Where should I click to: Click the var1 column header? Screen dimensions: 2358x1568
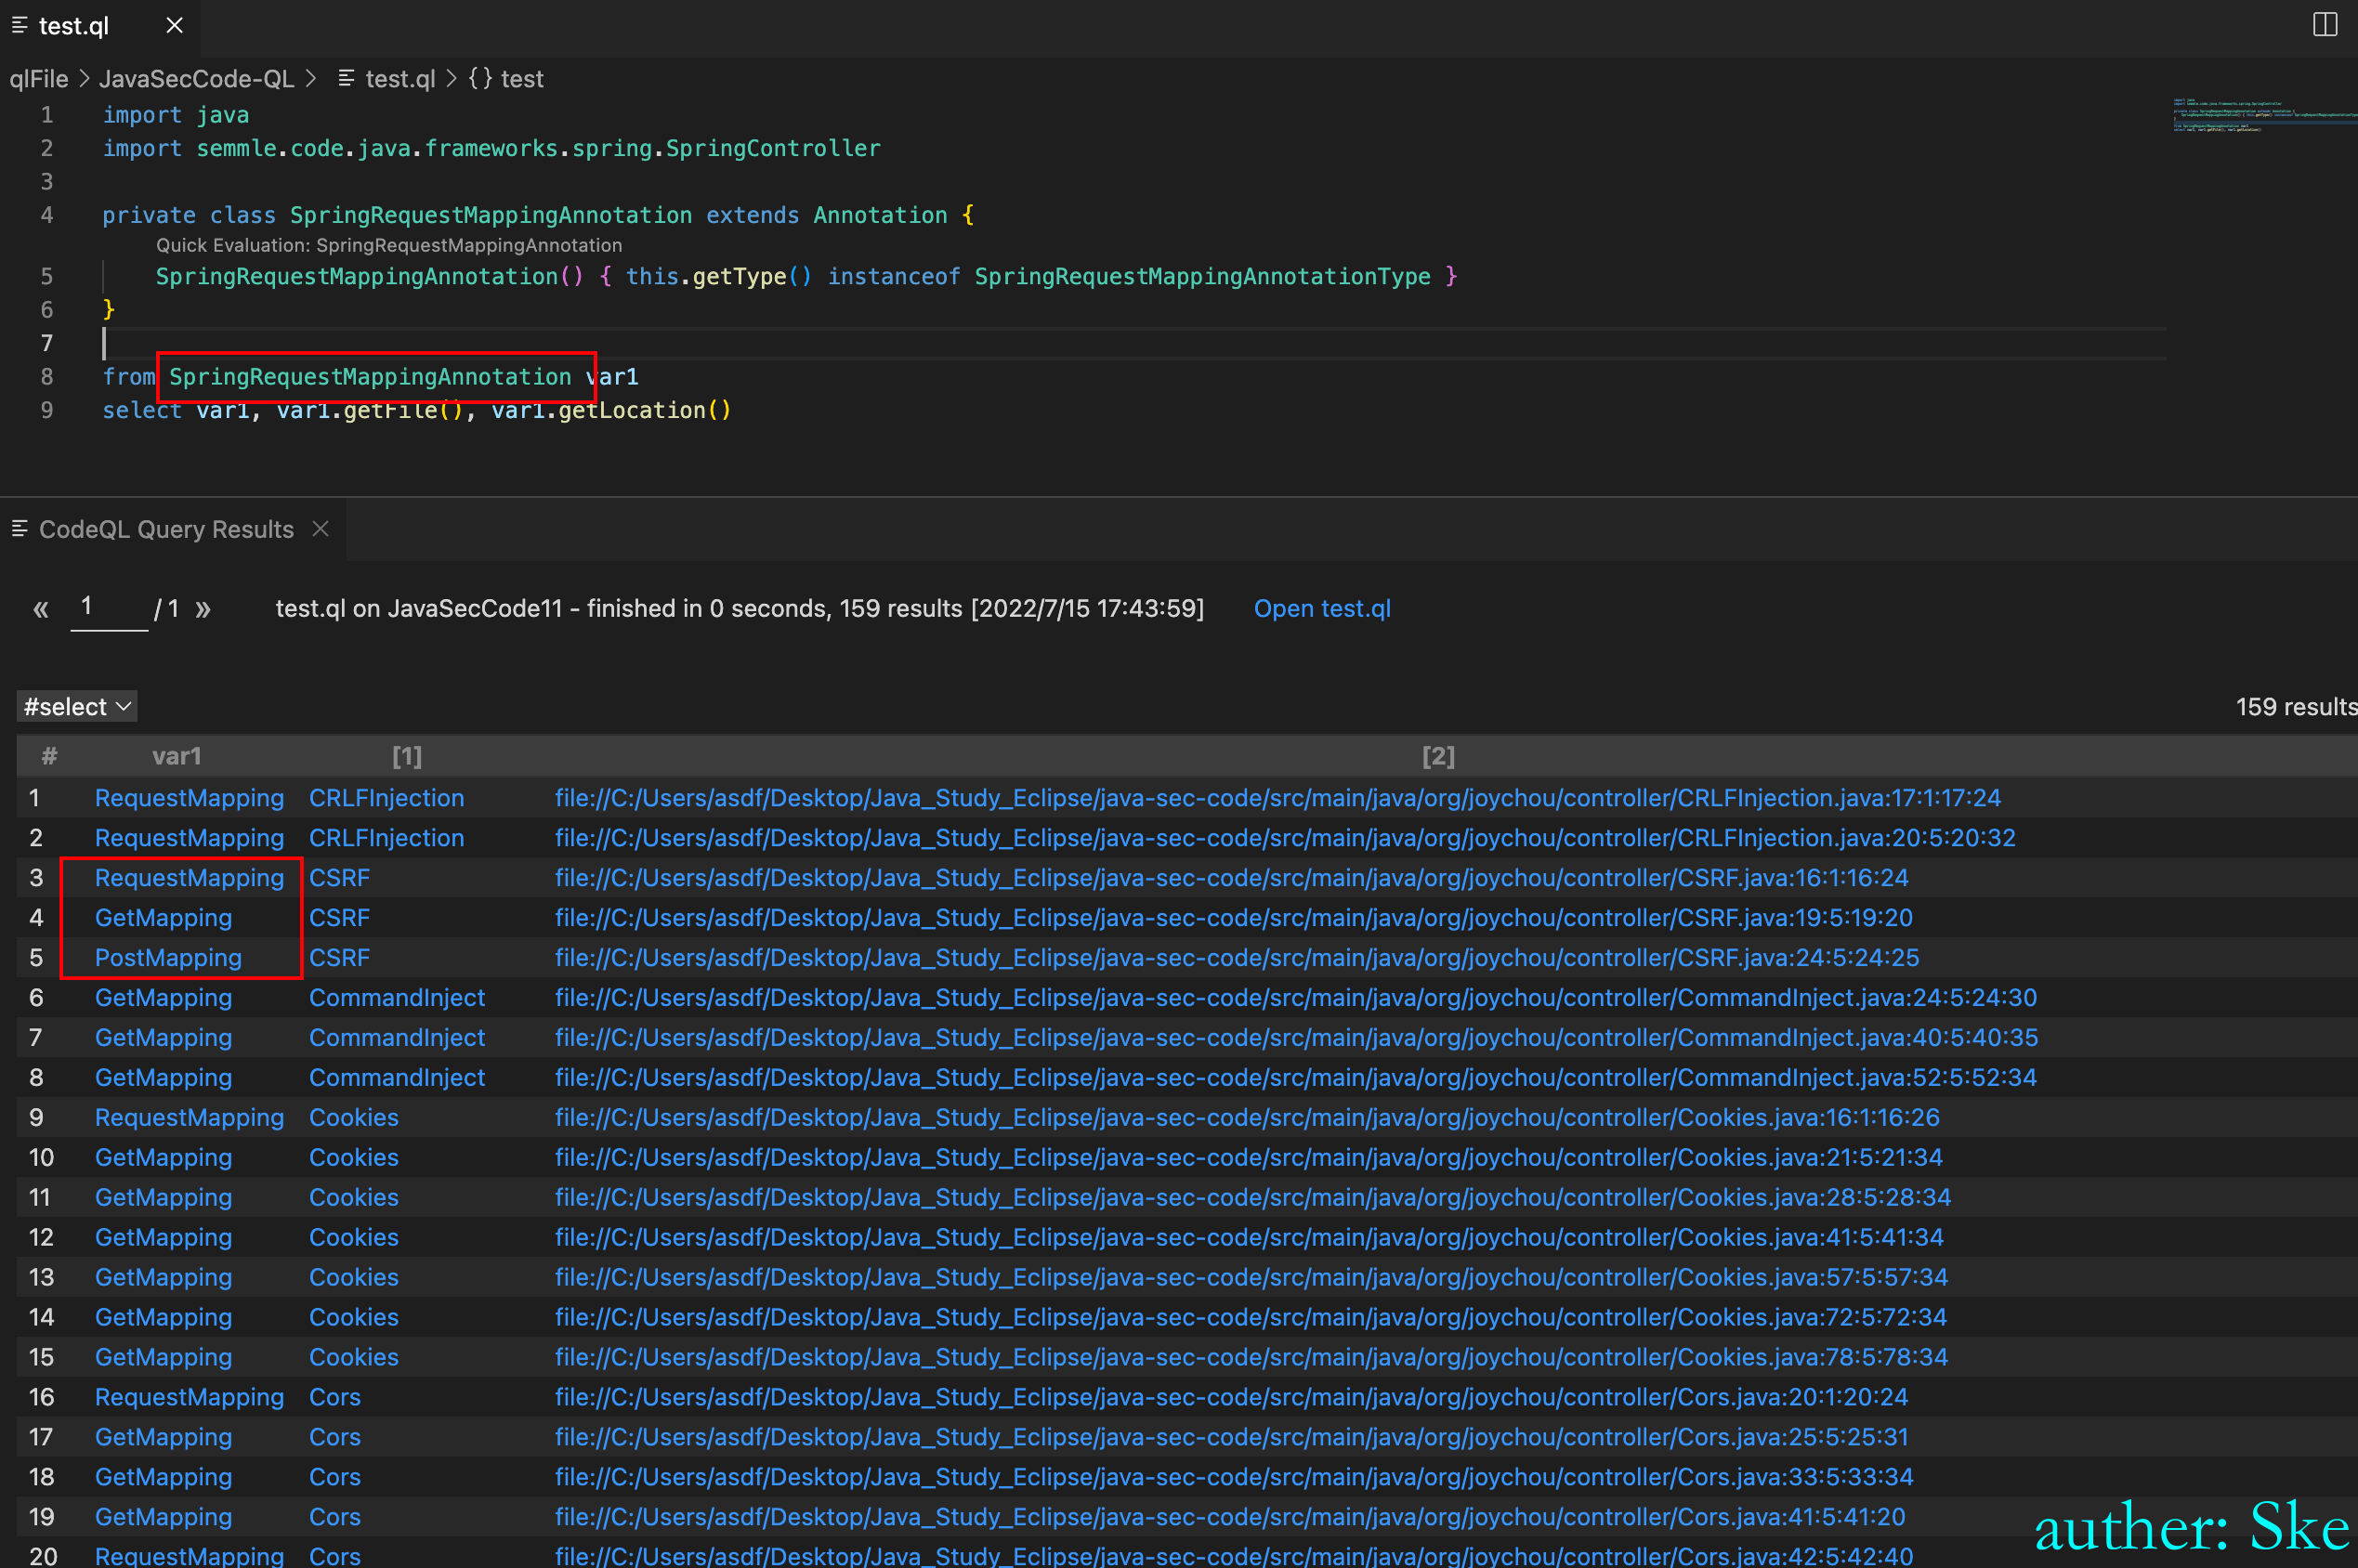tap(177, 756)
